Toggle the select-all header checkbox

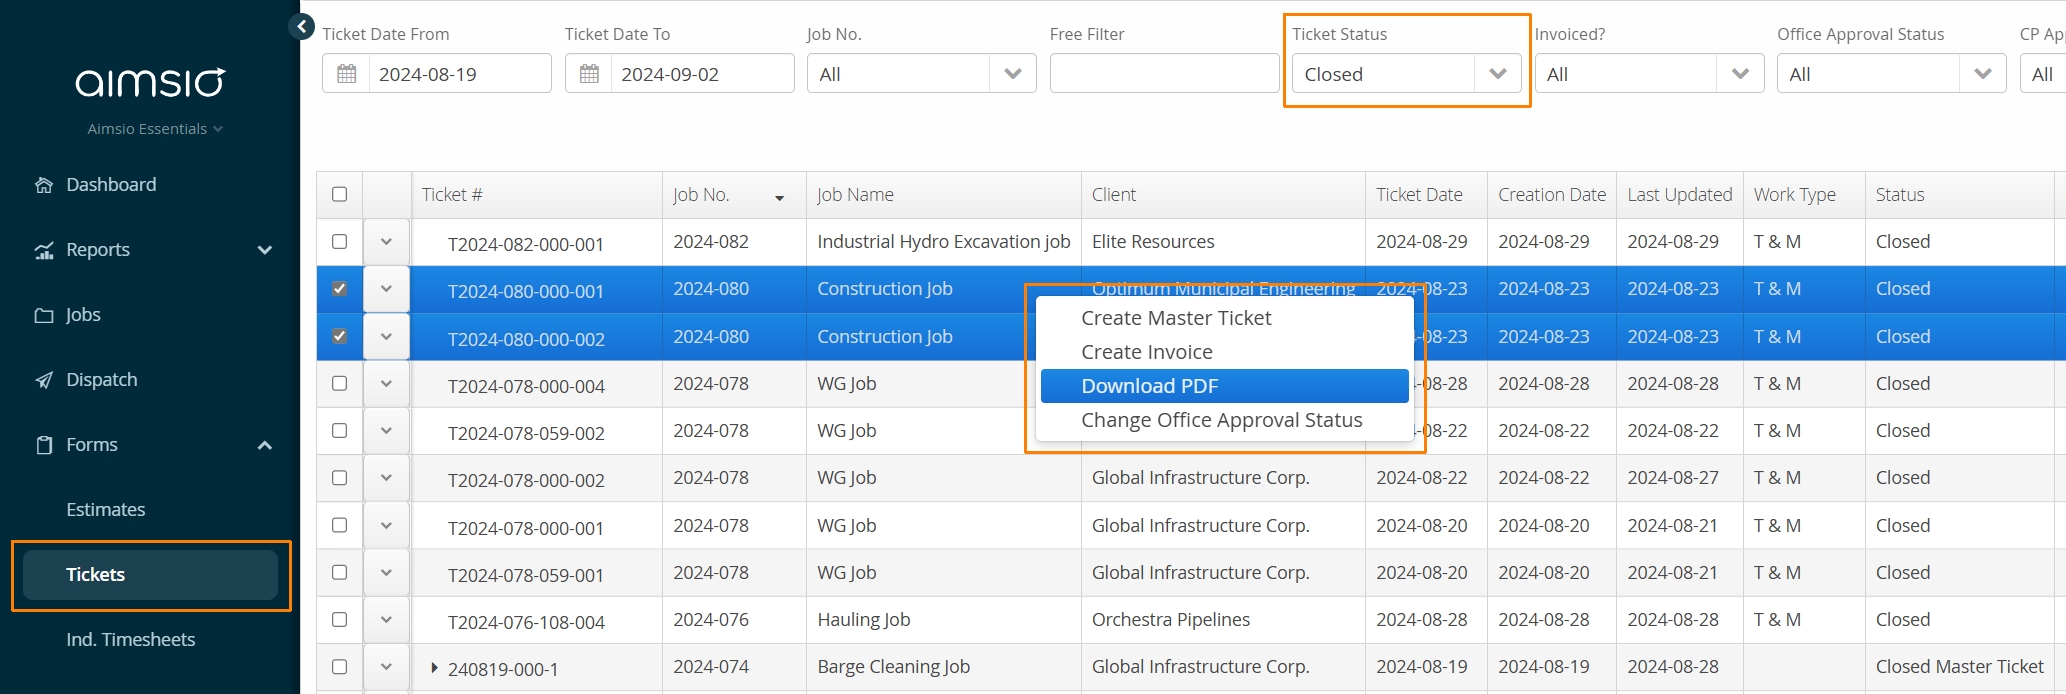click(x=340, y=194)
